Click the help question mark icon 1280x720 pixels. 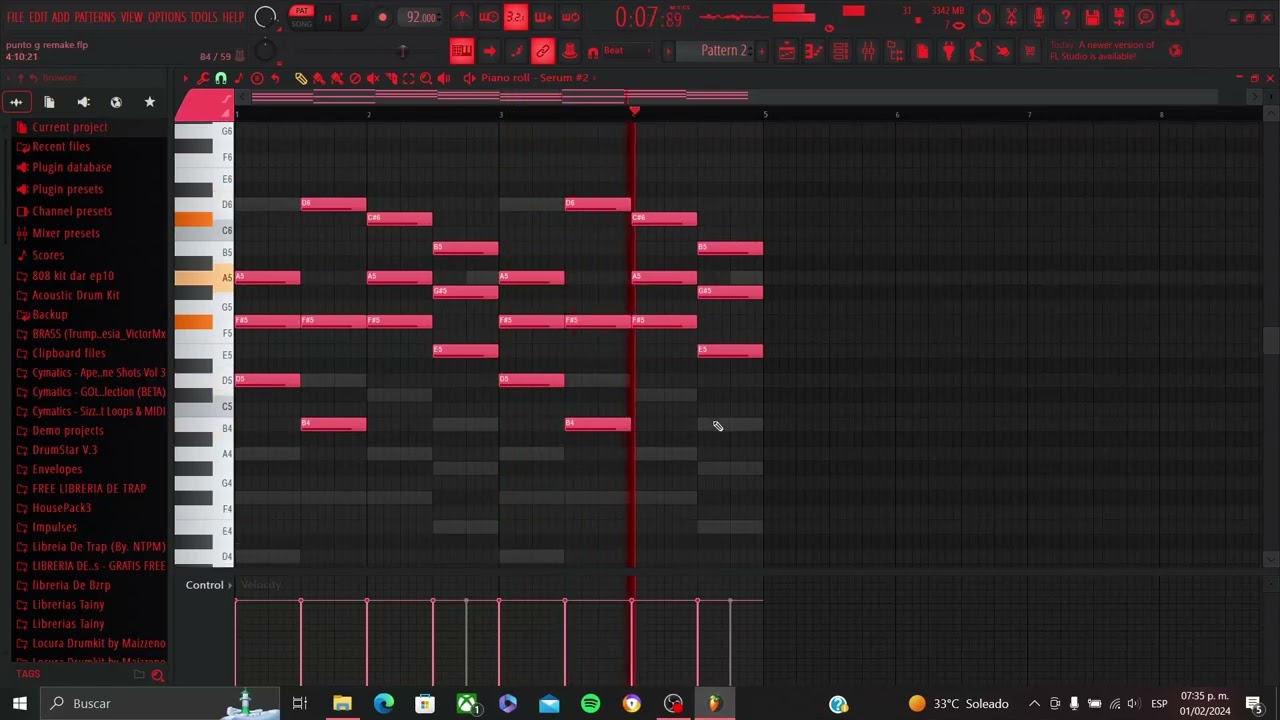(x=1065, y=17)
